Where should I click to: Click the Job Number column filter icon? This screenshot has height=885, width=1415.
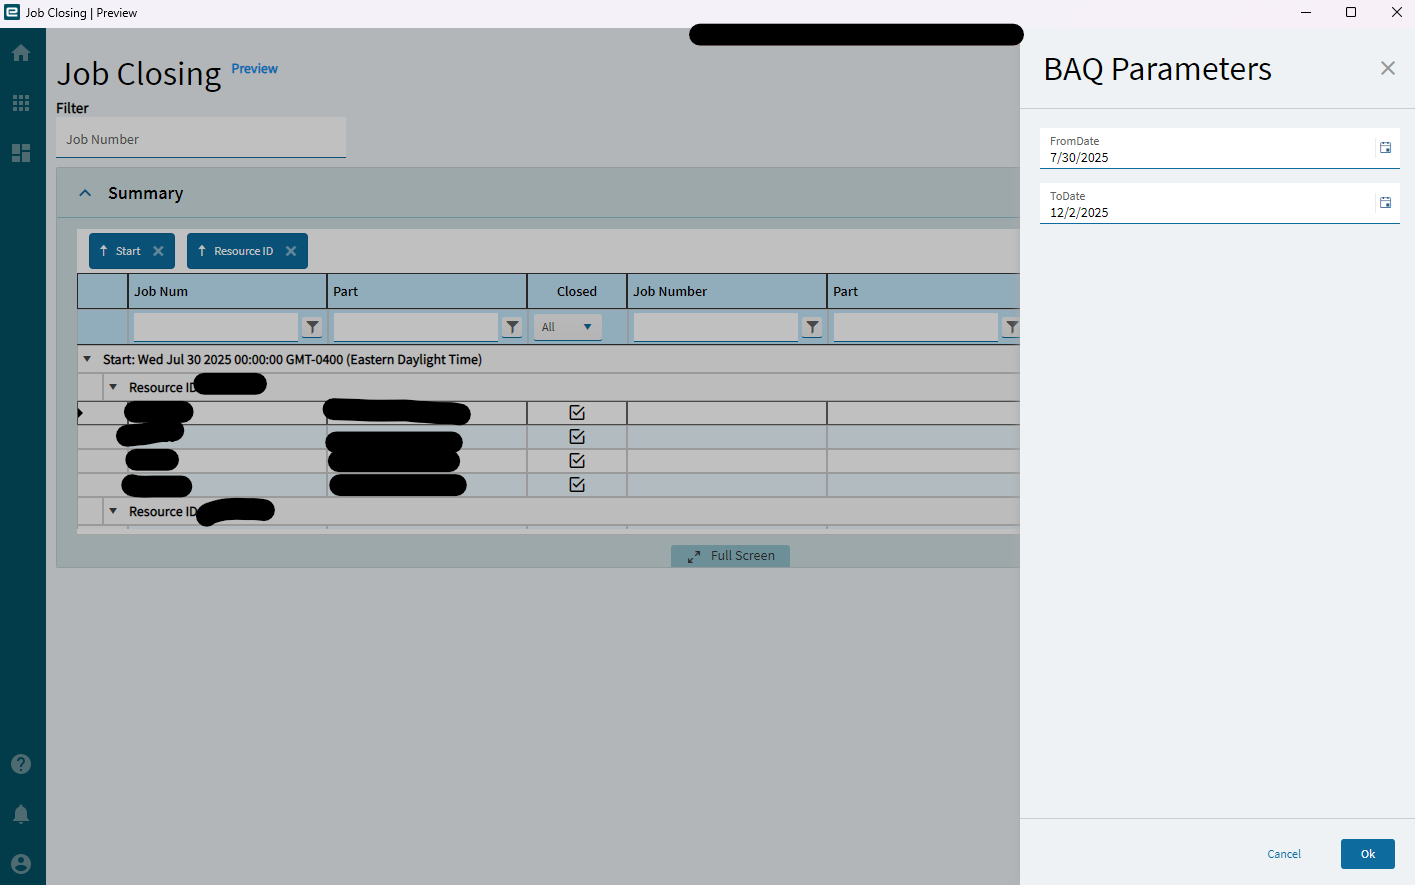[812, 327]
